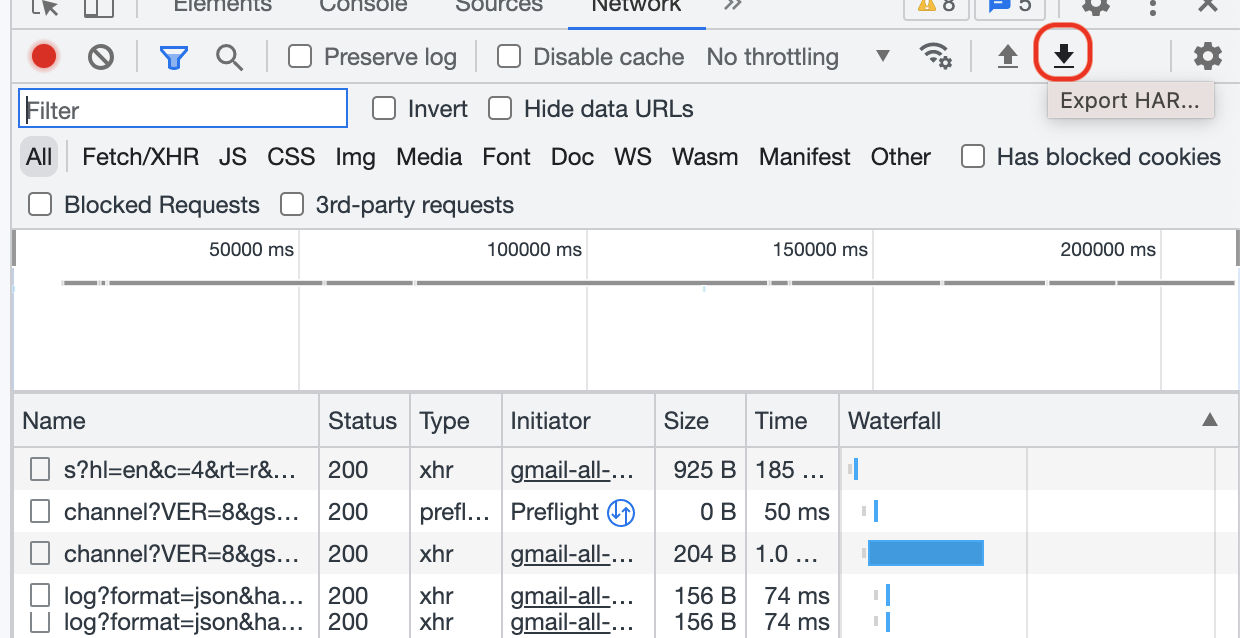Screen dimensions: 1240x638
Task: Clear the network log
Action: click(100, 57)
